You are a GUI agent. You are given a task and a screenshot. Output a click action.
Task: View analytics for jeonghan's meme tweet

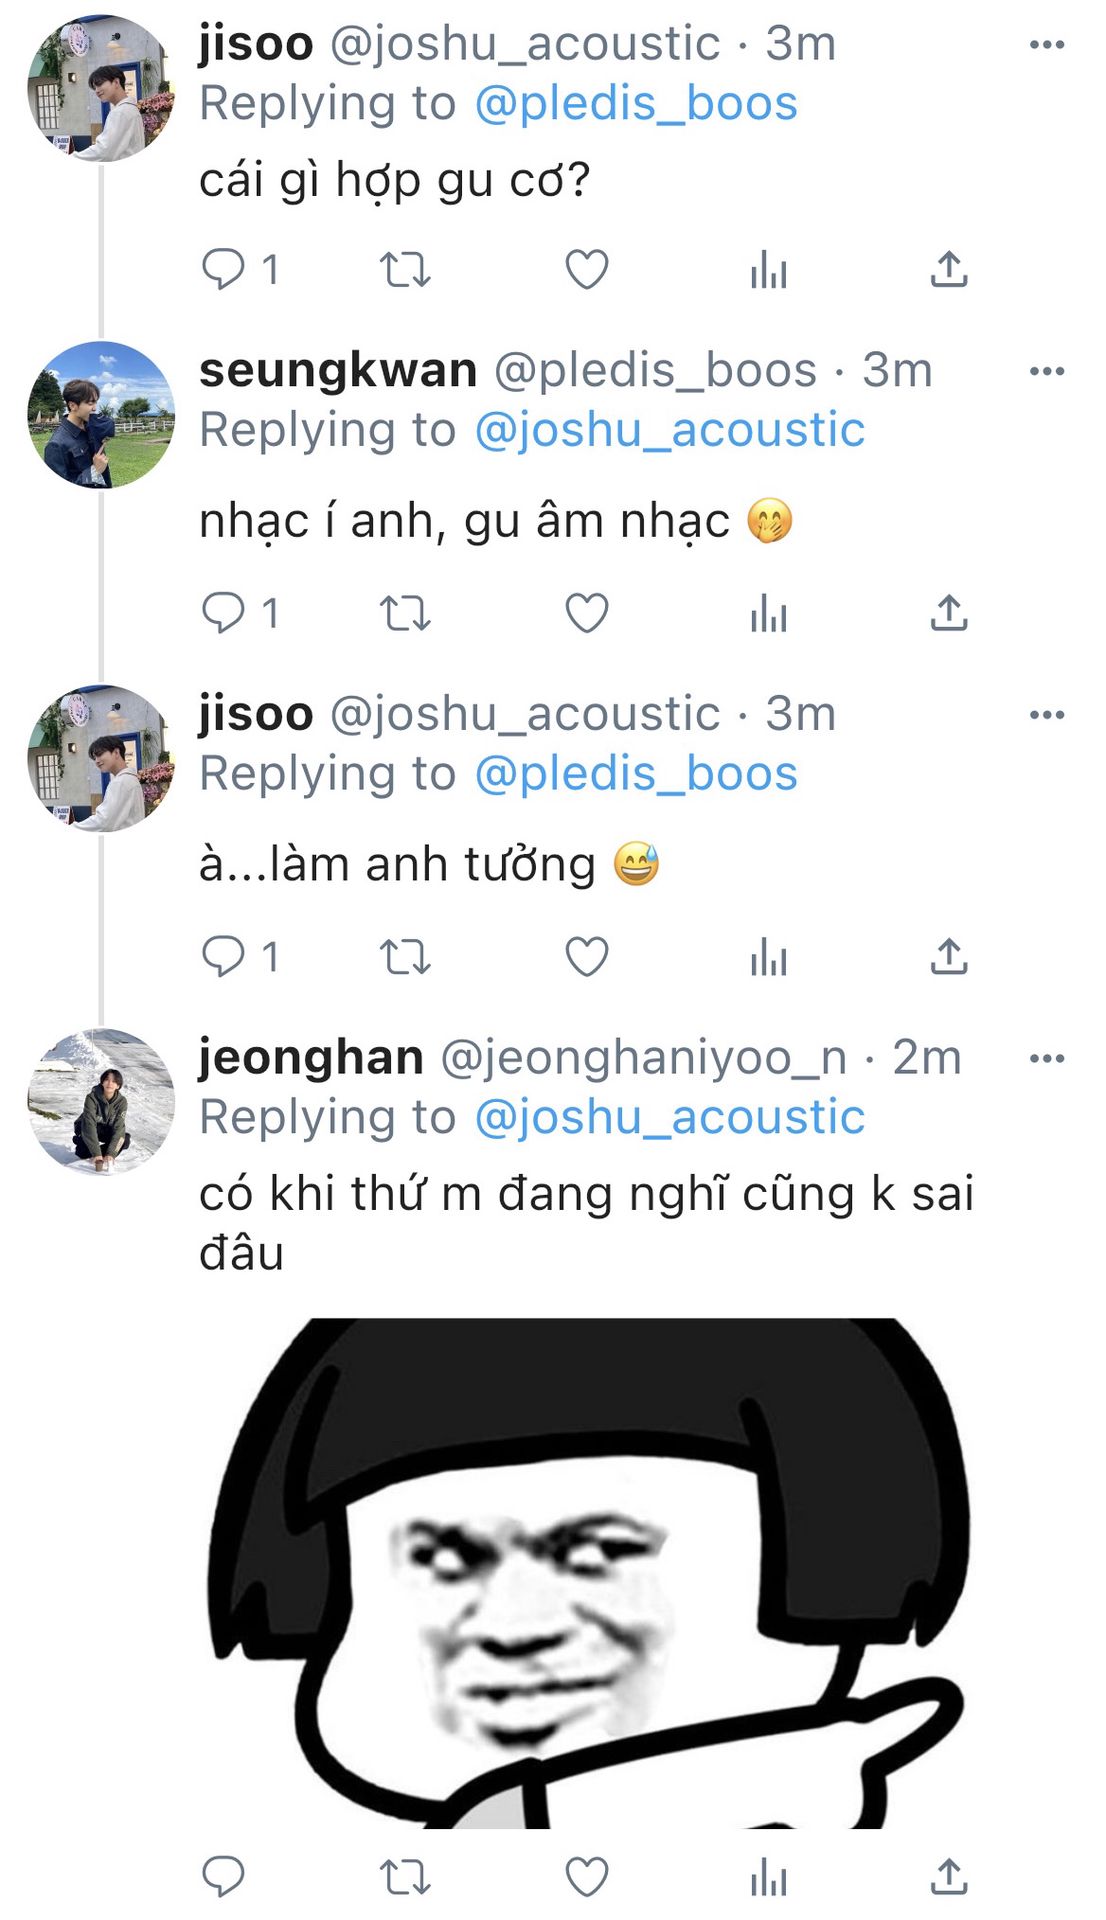(x=768, y=1877)
